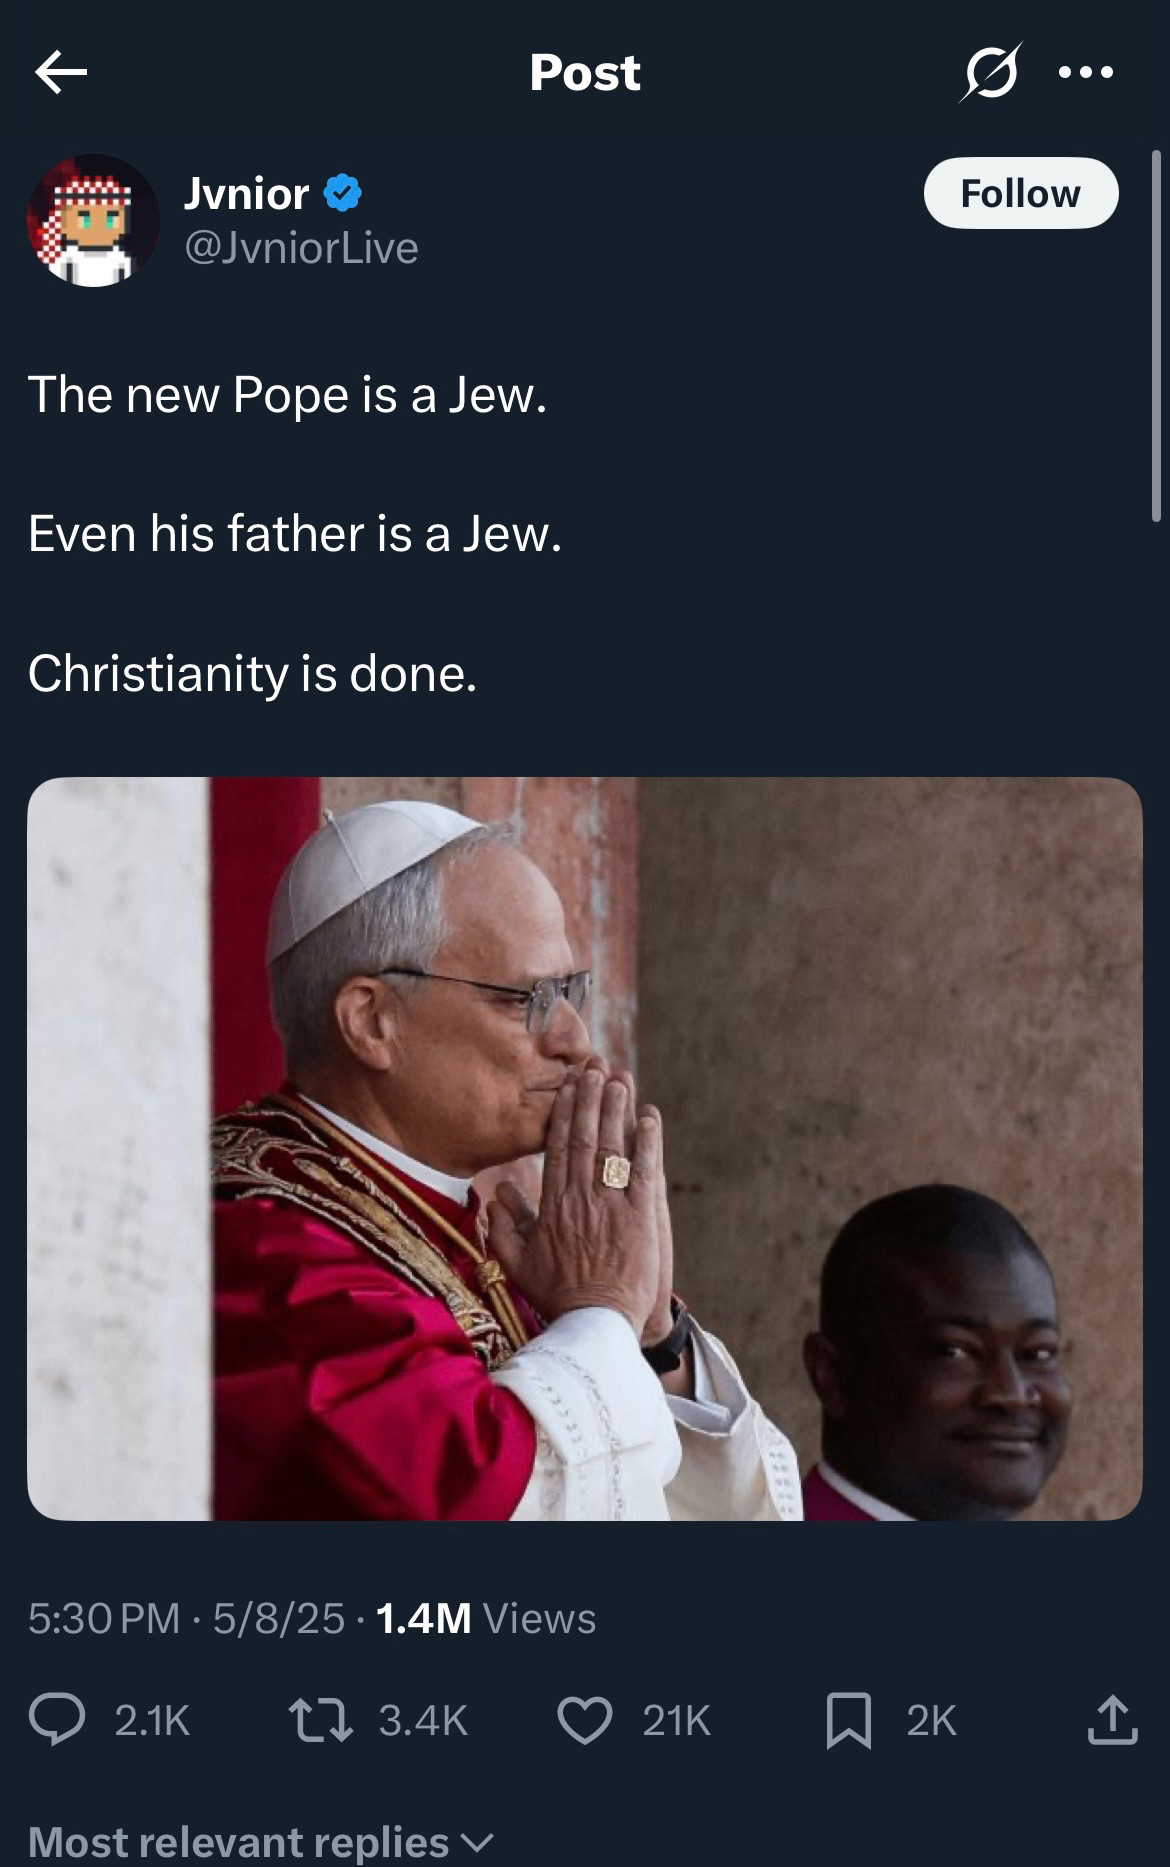Toggle the heart like button

click(x=584, y=1720)
